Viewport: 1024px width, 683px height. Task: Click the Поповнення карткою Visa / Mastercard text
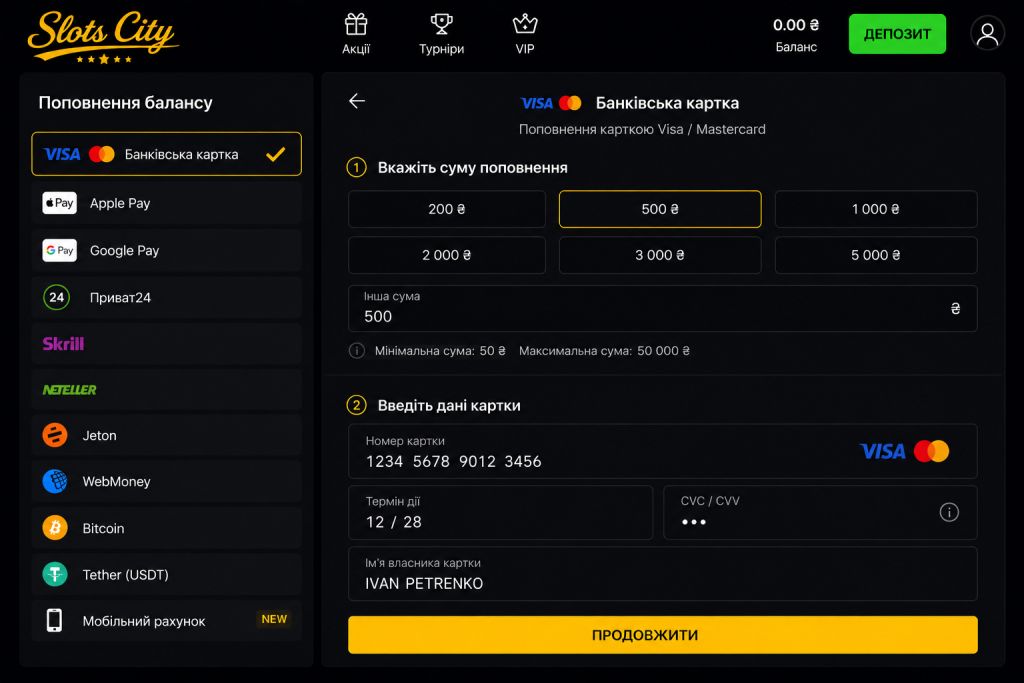click(642, 129)
